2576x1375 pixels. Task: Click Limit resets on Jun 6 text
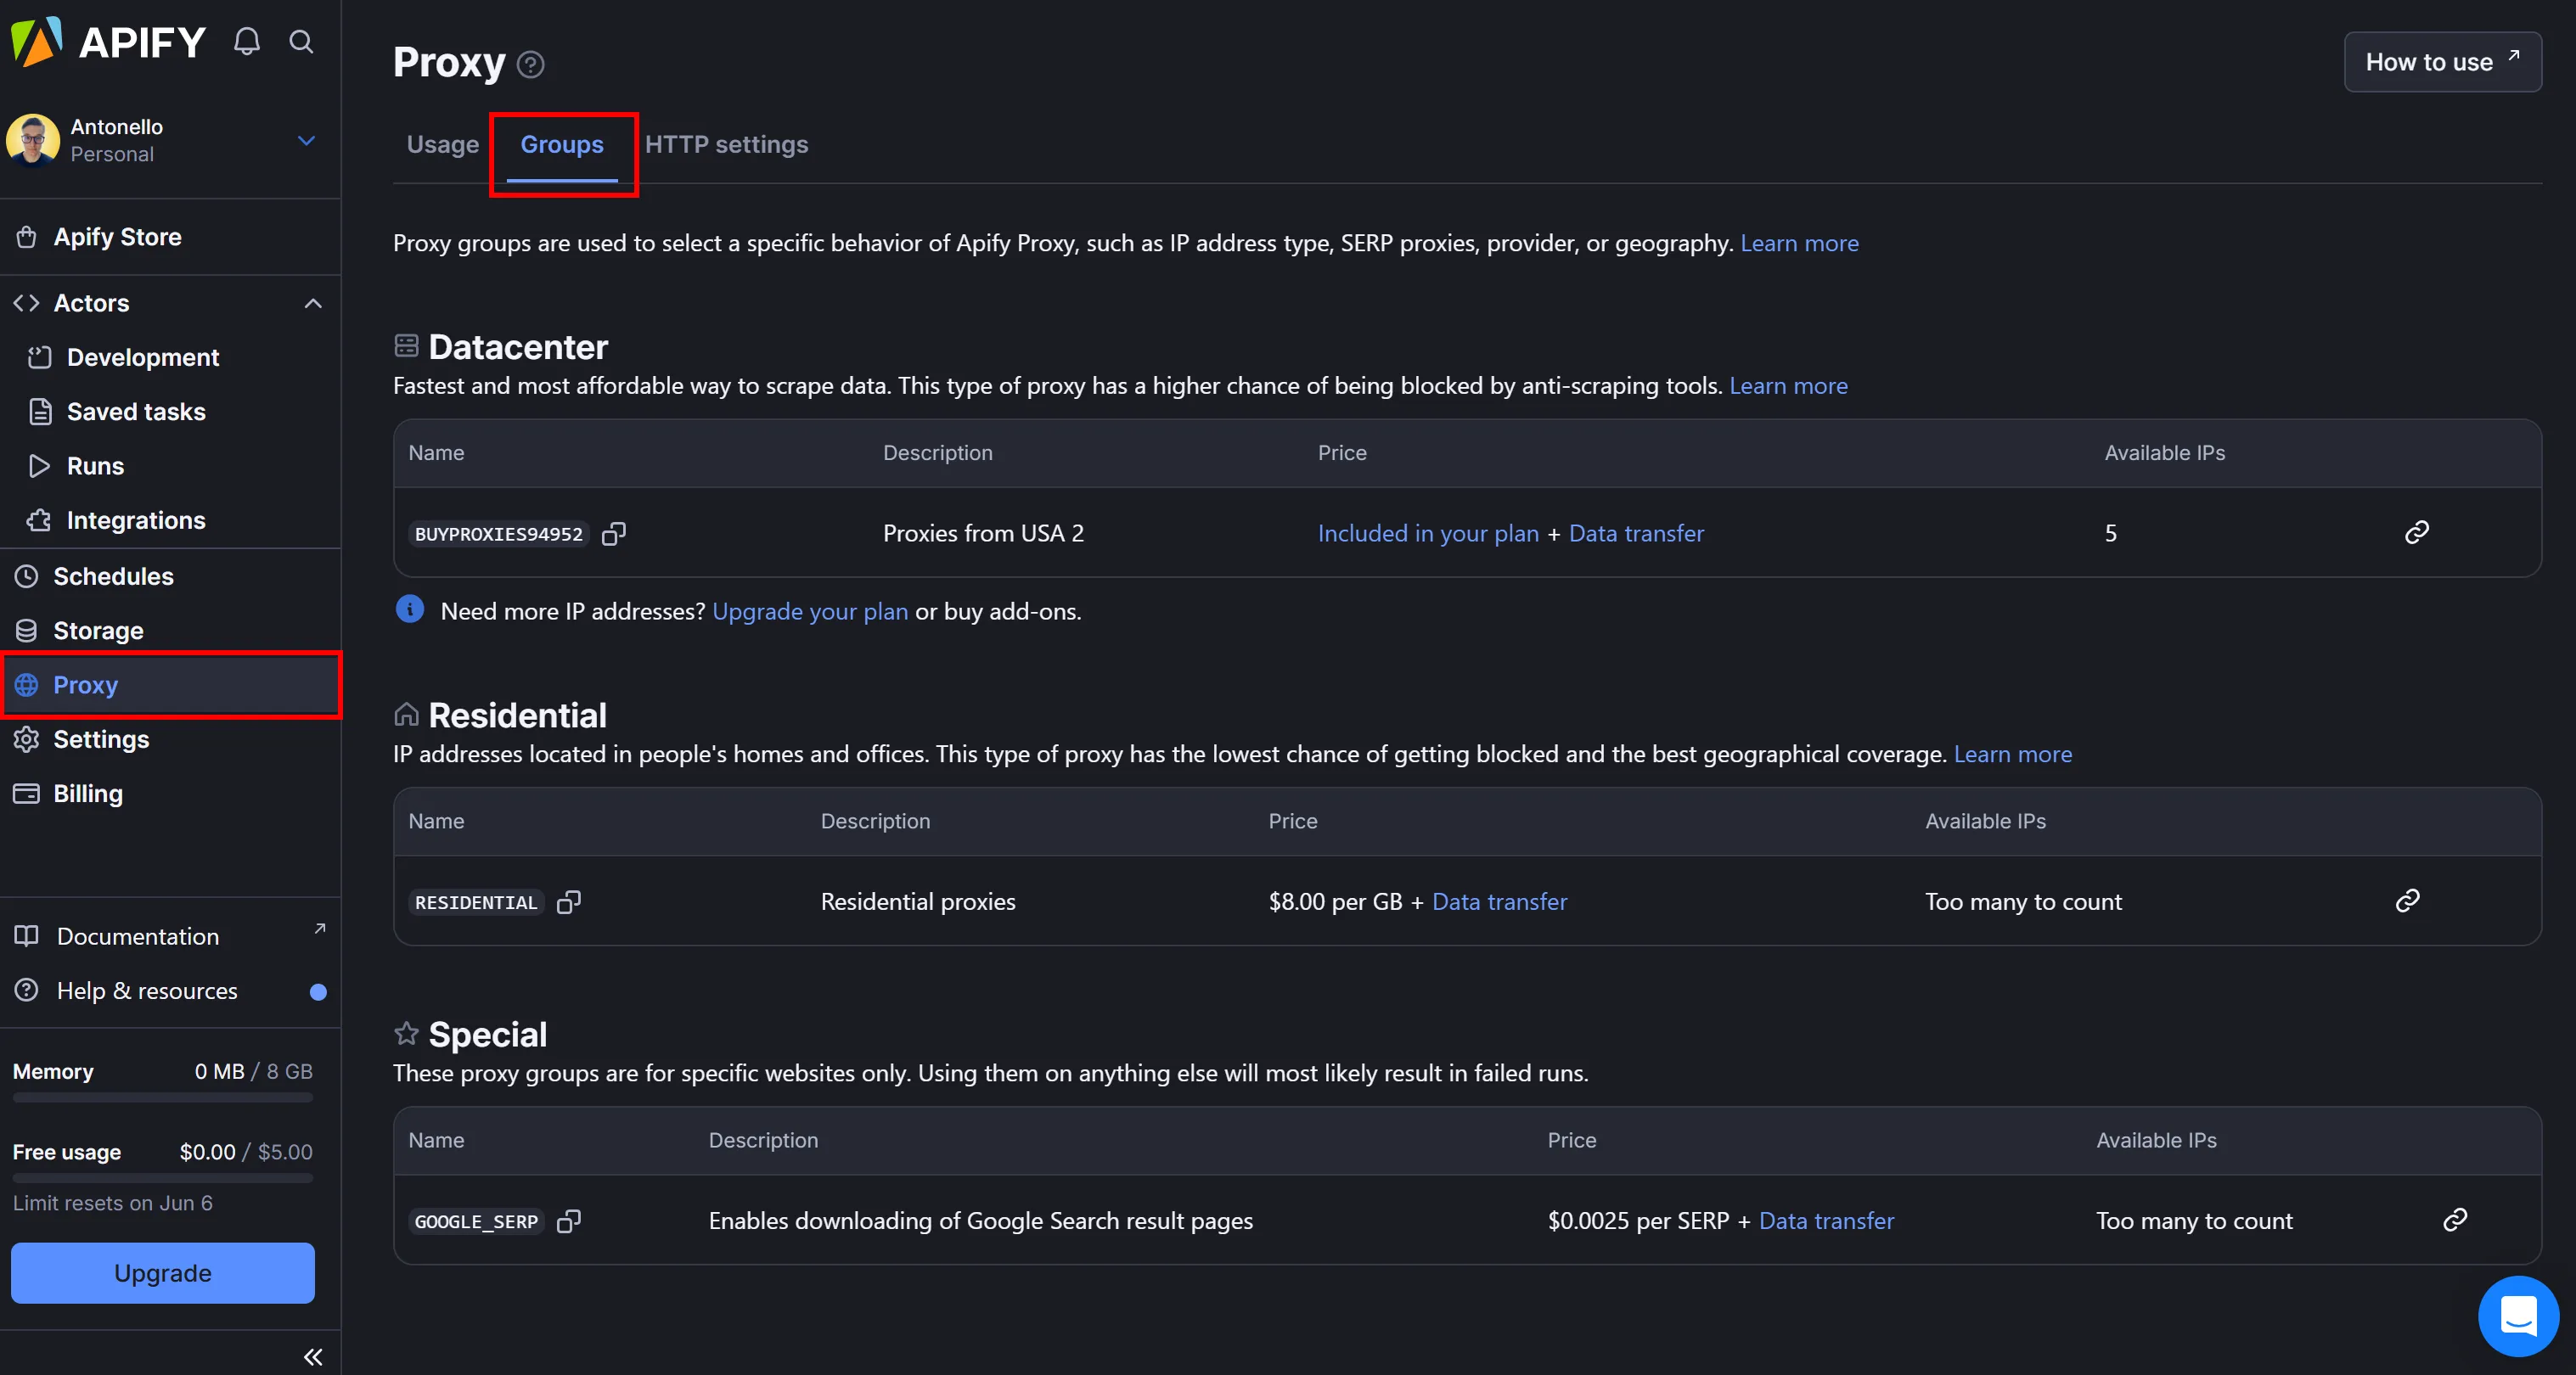113,1203
